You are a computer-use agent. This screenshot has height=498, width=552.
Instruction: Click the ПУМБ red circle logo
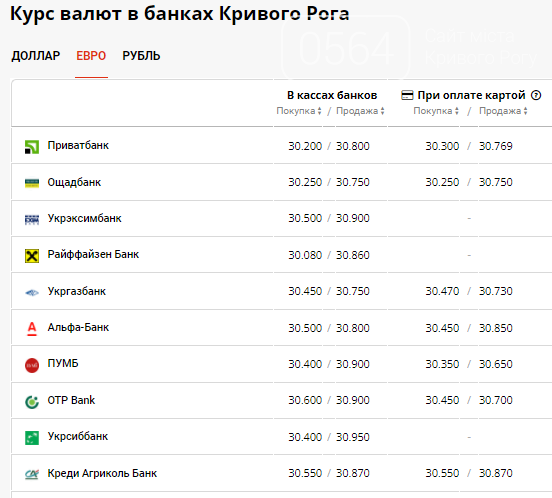point(32,365)
